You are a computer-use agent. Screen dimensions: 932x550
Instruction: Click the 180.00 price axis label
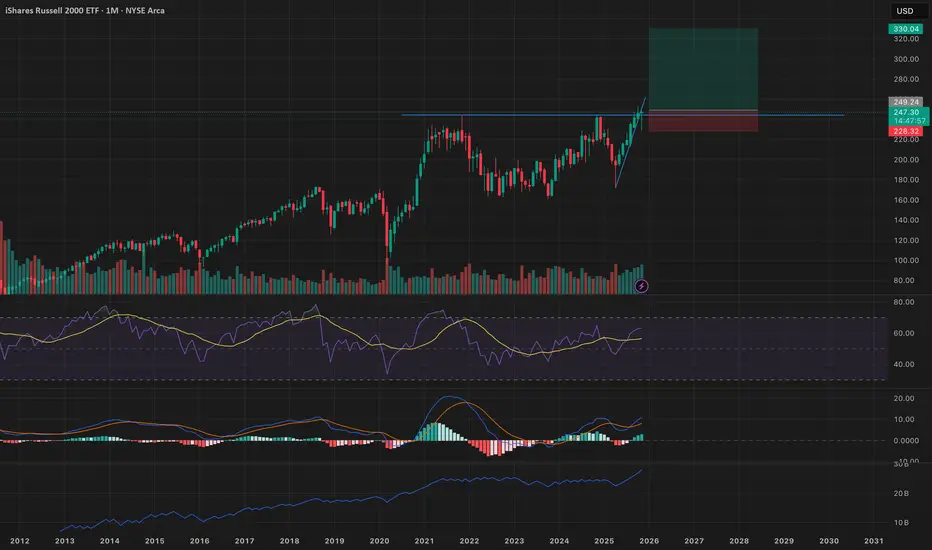click(x=906, y=180)
